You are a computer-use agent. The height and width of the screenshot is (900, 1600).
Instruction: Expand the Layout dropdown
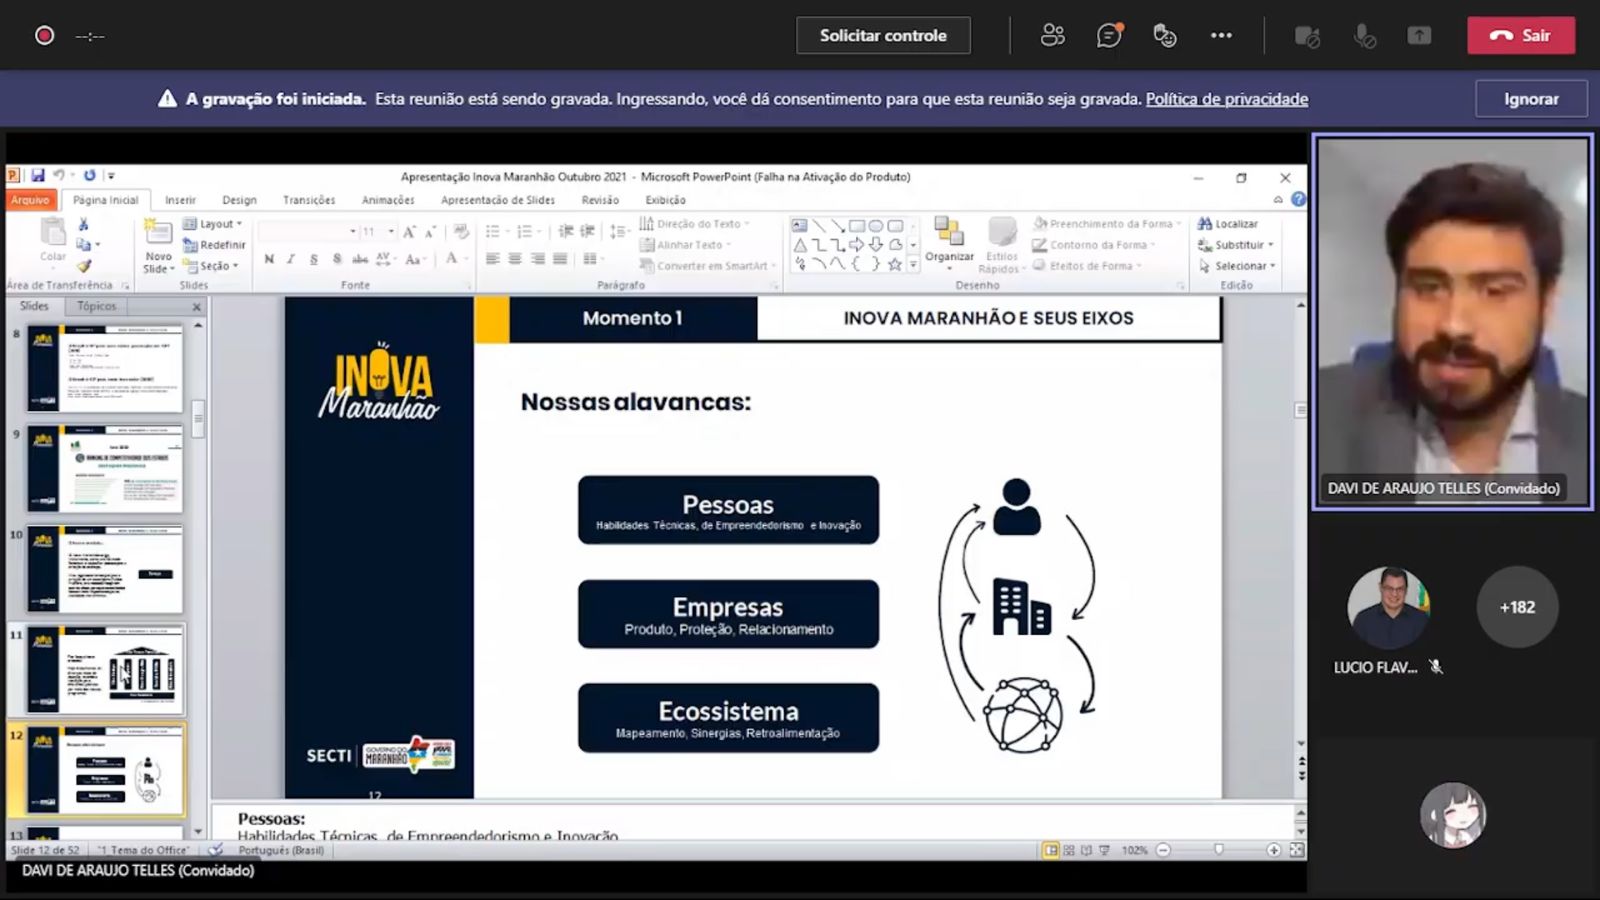(x=215, y=224)
